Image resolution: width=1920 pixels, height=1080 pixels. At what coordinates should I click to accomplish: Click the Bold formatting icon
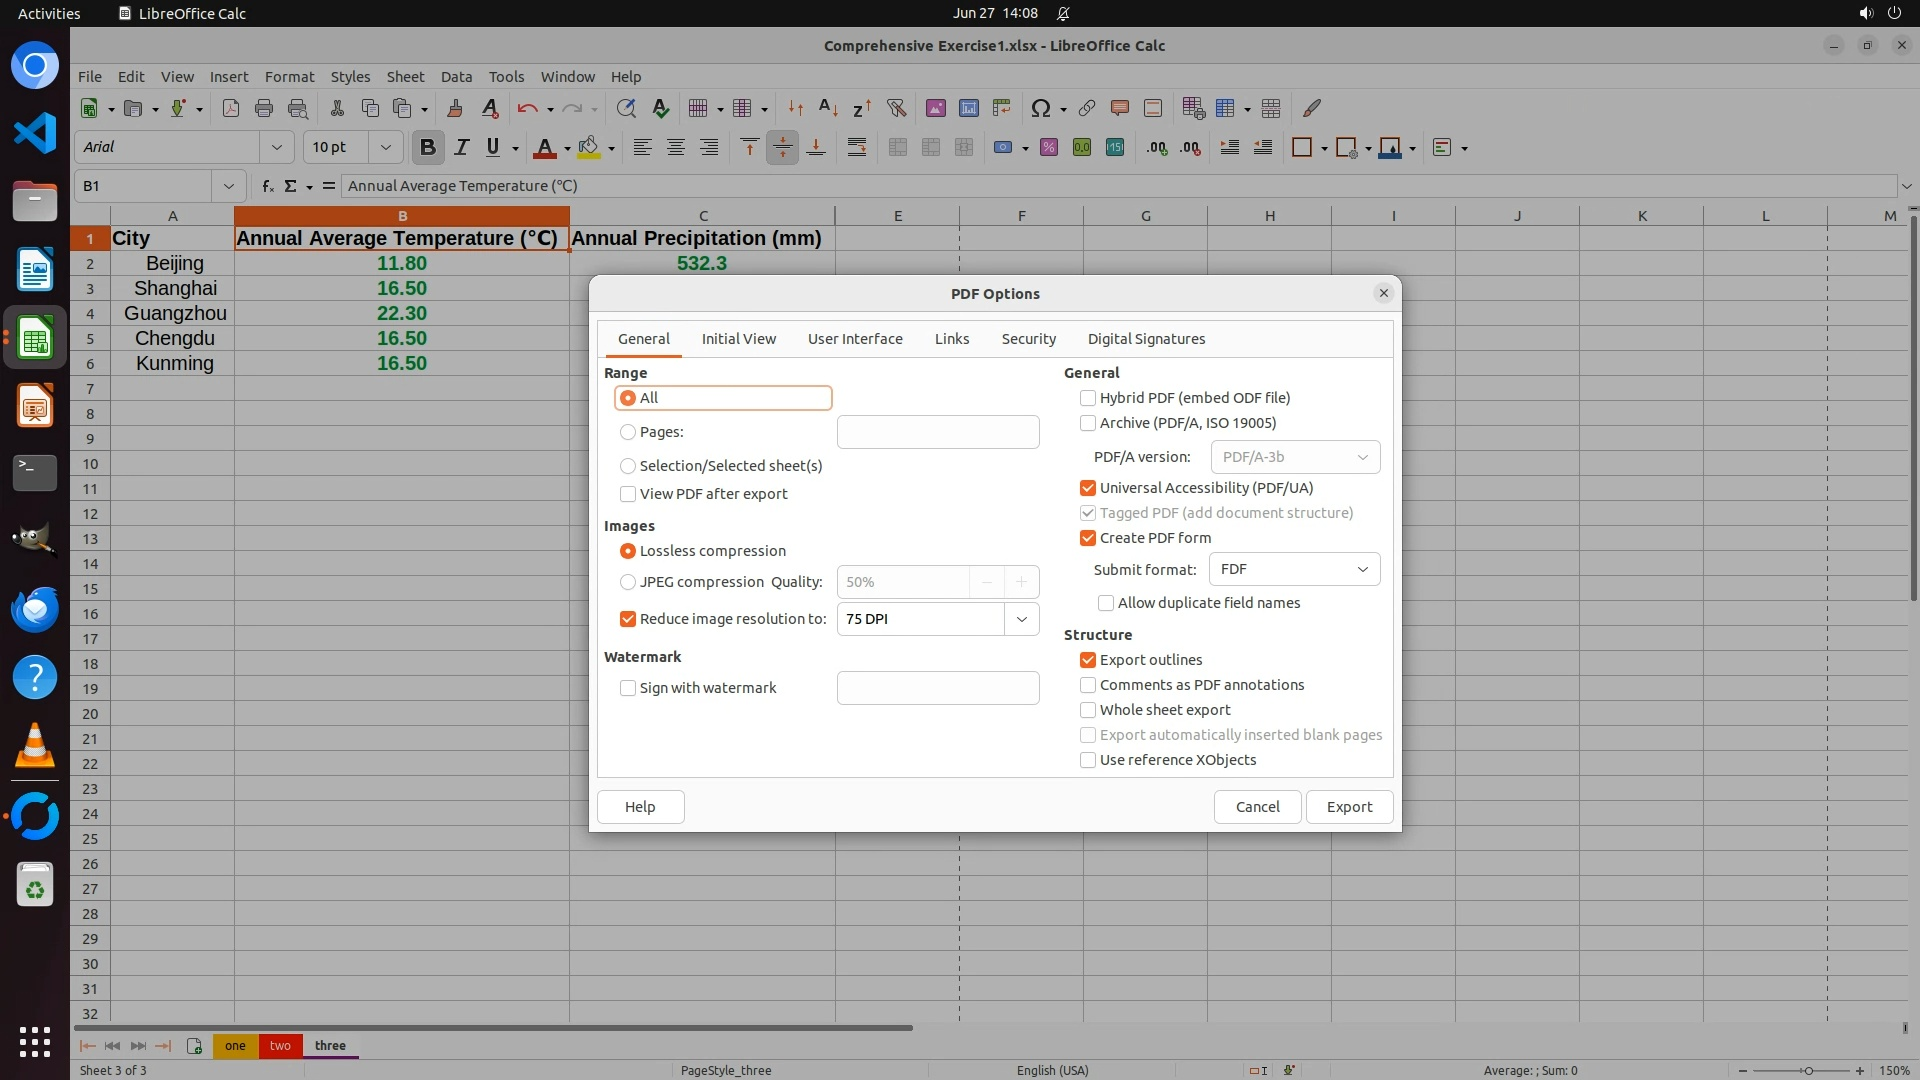[428, 147]
